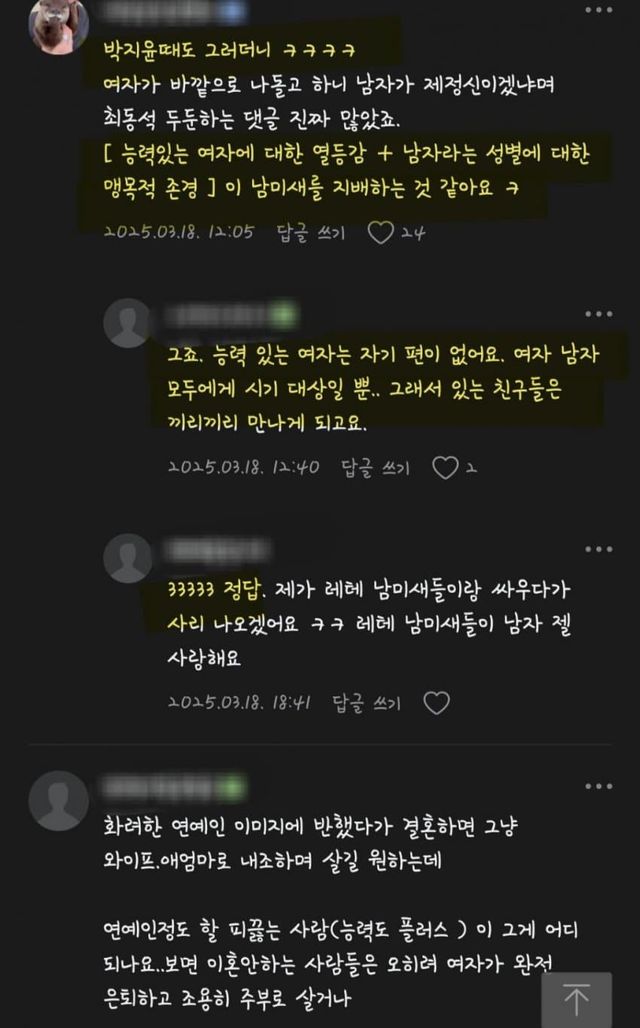Open the more-options dots for the 12:40 reply
The width and height of the screenshot is (640, 1028).
coord(599,314)
